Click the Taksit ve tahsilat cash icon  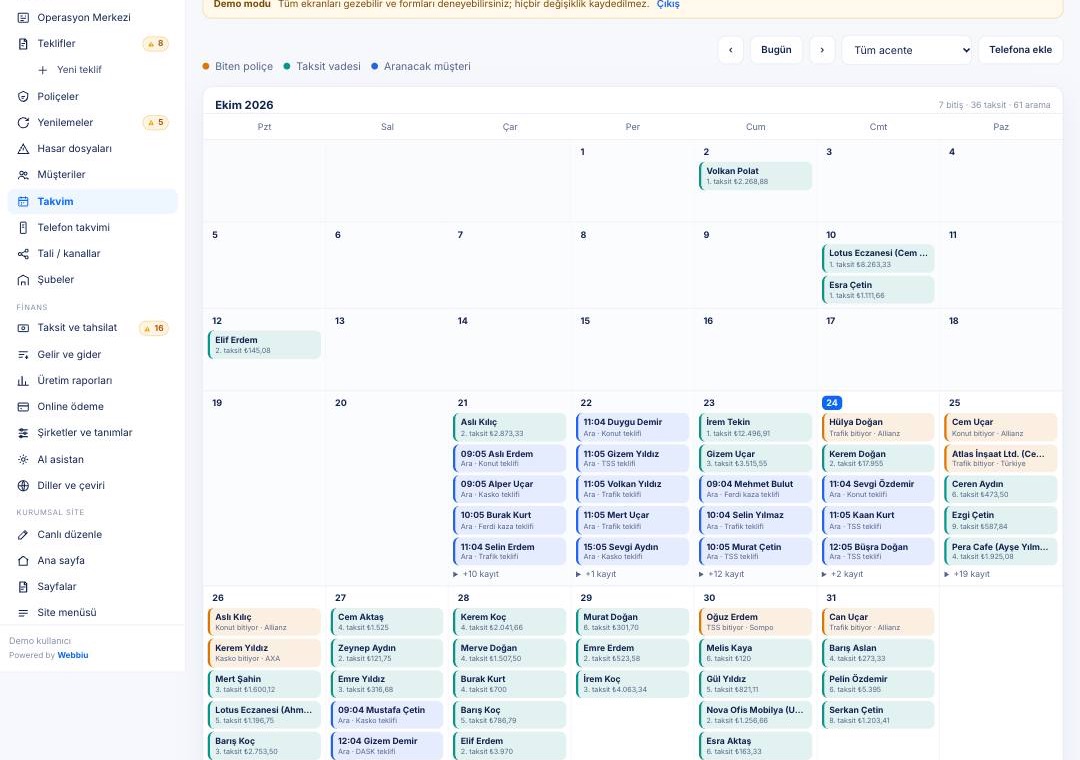pyautogui.click(x=23, y=328)
